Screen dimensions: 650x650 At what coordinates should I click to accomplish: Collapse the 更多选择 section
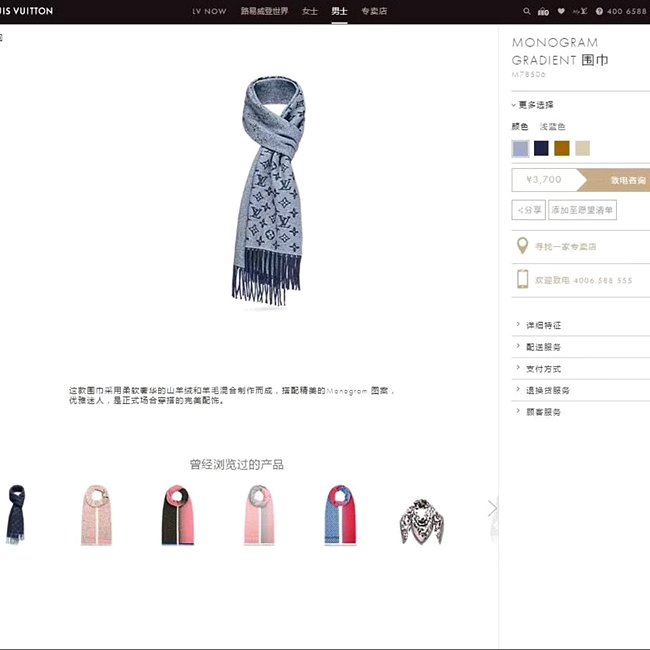pyautogui.click(x=533, y=105)
